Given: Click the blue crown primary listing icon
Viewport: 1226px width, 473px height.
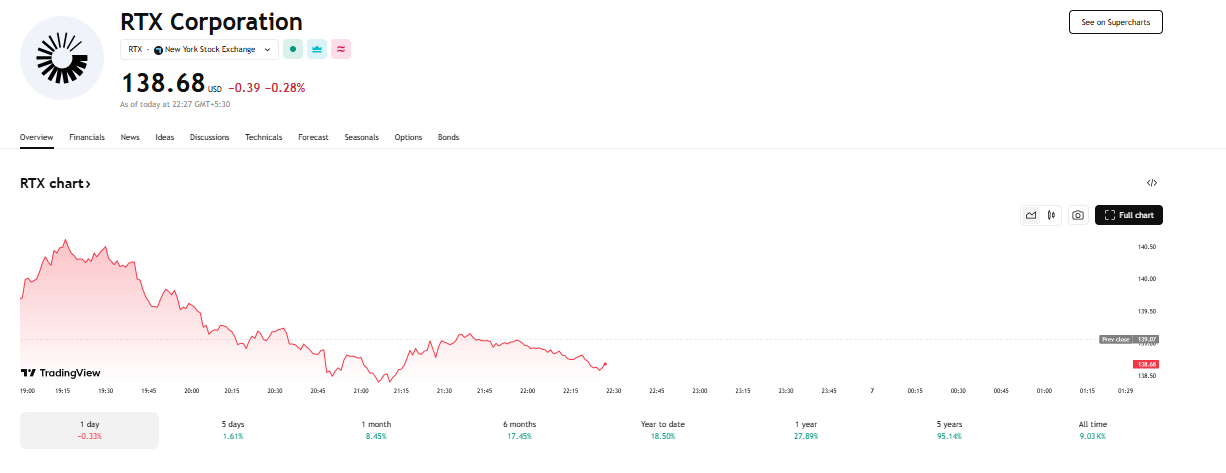Looking at the screenshot, I should pos(317,49).
